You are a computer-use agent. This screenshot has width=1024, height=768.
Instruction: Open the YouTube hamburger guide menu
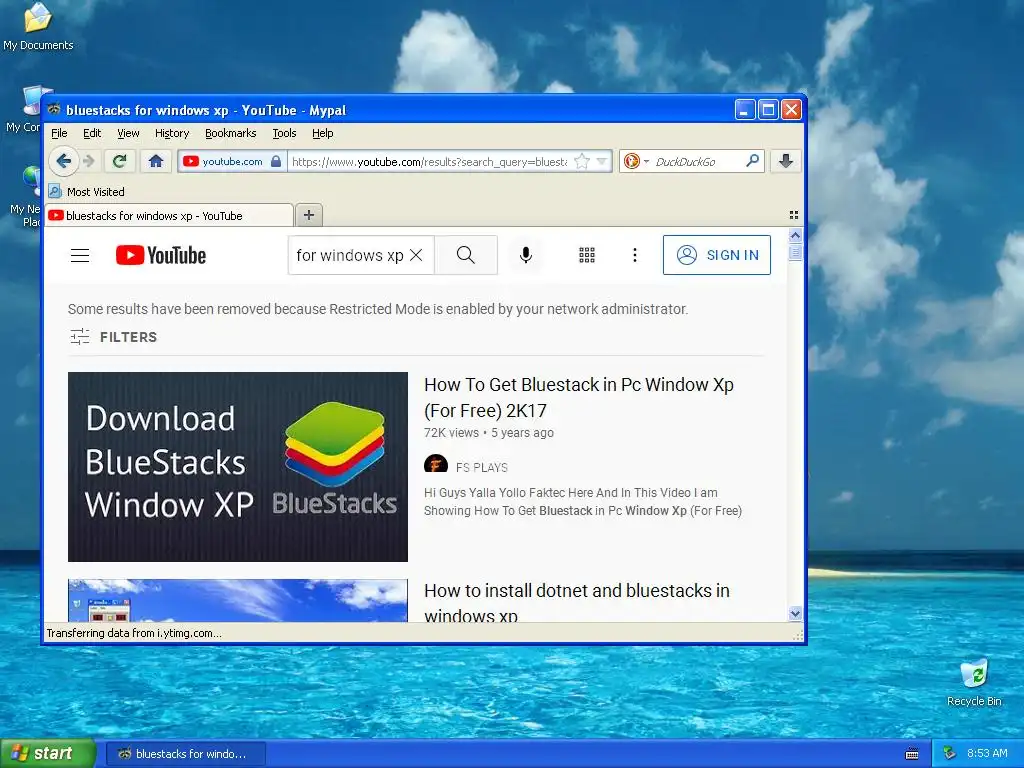80,255
